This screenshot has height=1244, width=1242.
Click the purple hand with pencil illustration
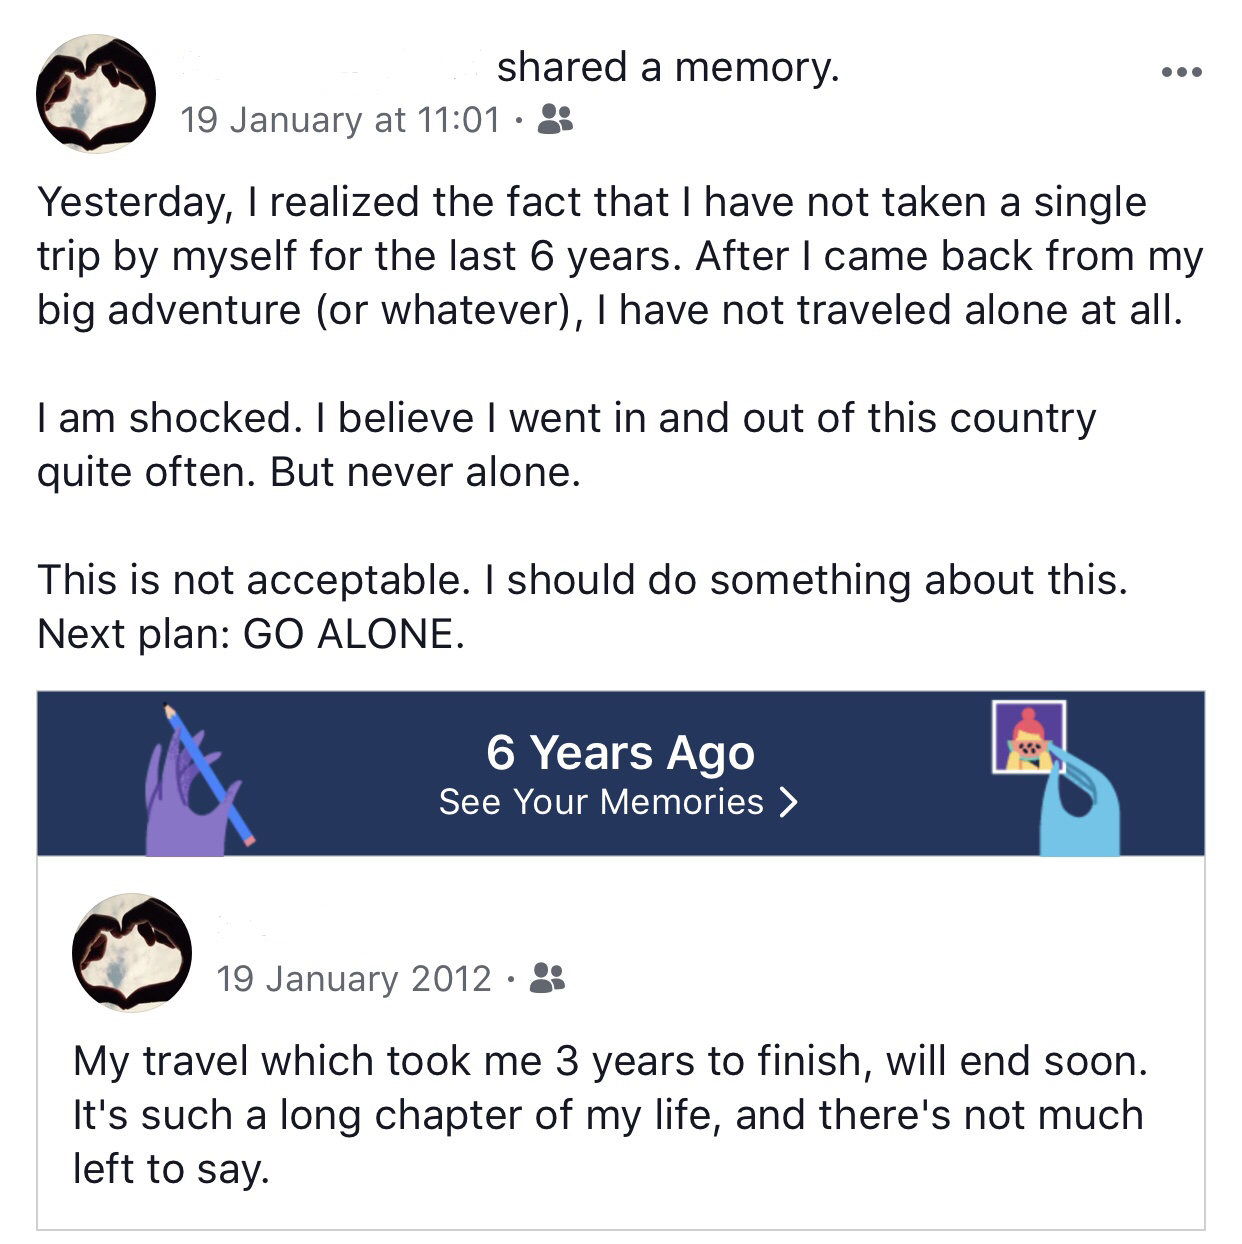[x=200, y=780]
